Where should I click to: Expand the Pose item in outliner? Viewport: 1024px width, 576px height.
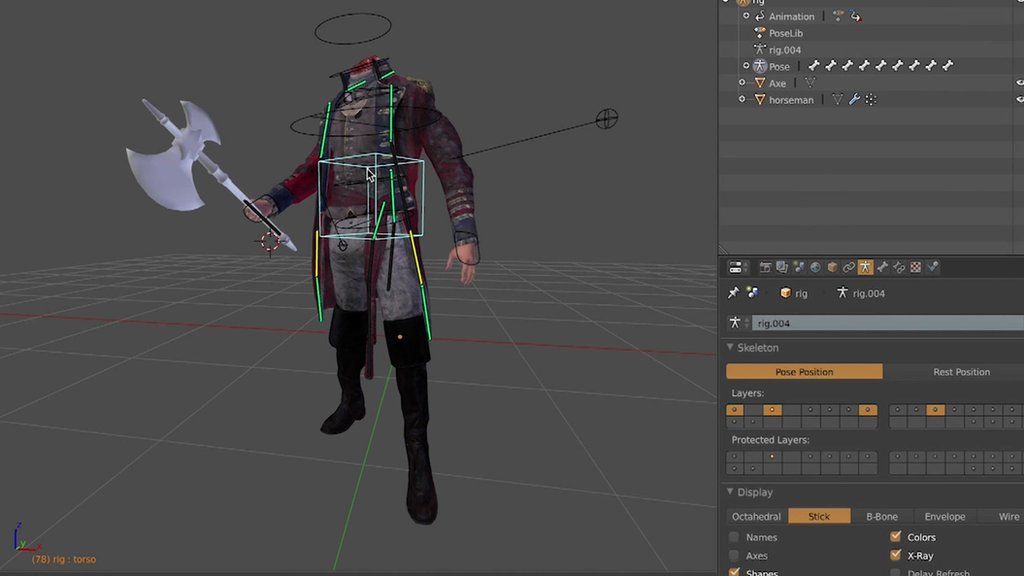click(x=746, y=66)
